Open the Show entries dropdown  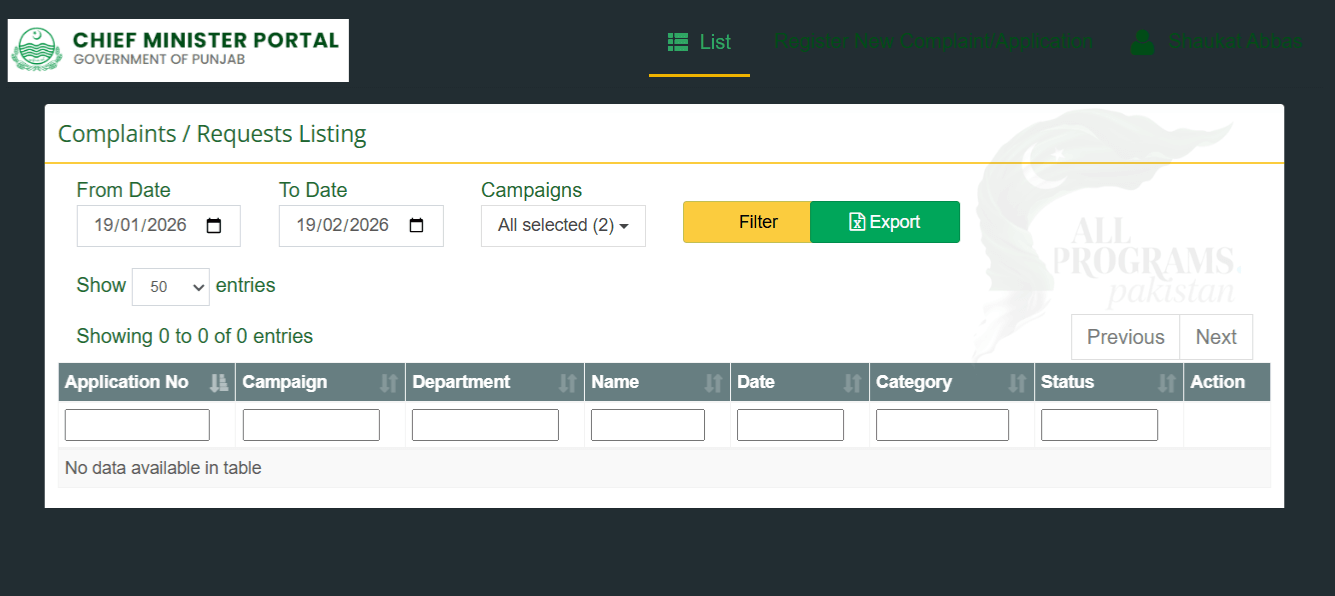point(170,287)
